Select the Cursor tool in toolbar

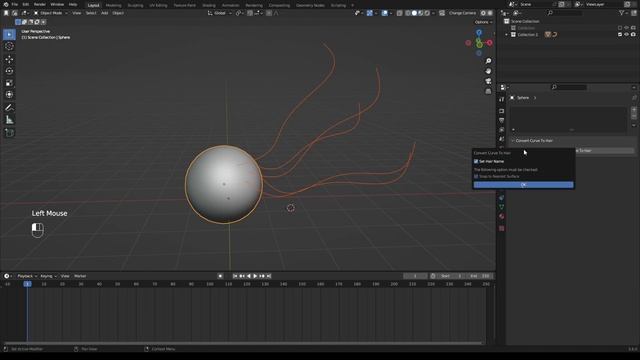click(x=9, y=46)
